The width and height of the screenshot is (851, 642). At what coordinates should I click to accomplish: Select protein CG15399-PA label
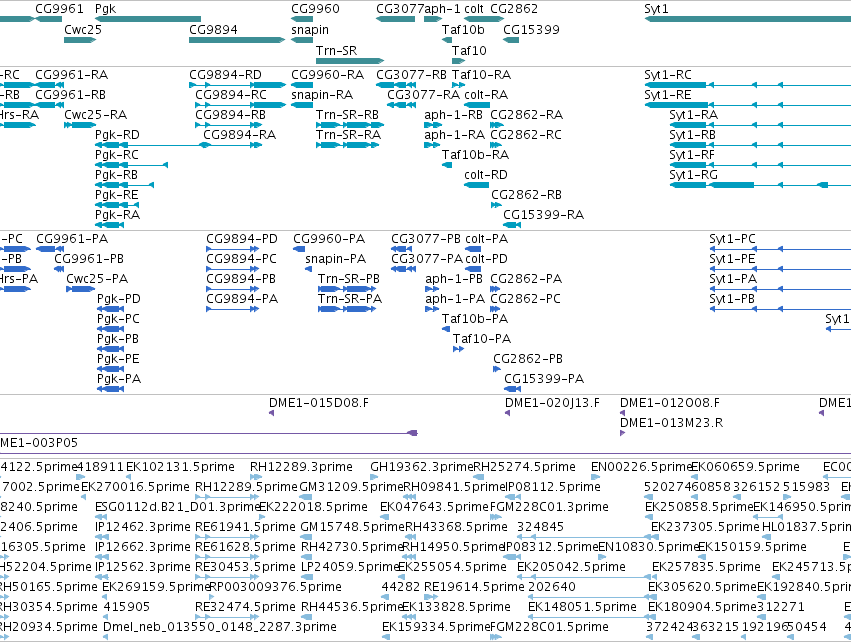pyautogui.click(x=544, y=379)
